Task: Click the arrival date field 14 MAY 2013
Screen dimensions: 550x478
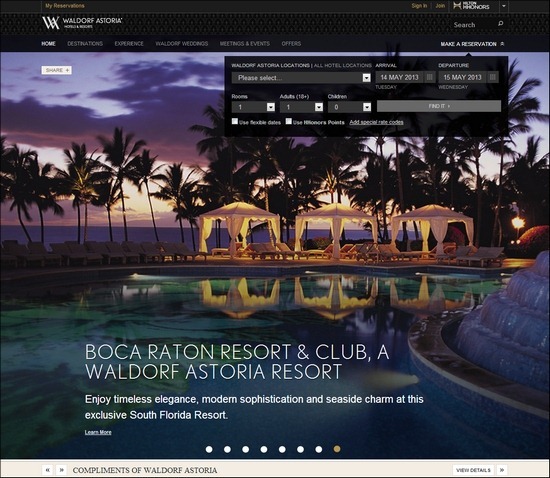Action: 400,77
